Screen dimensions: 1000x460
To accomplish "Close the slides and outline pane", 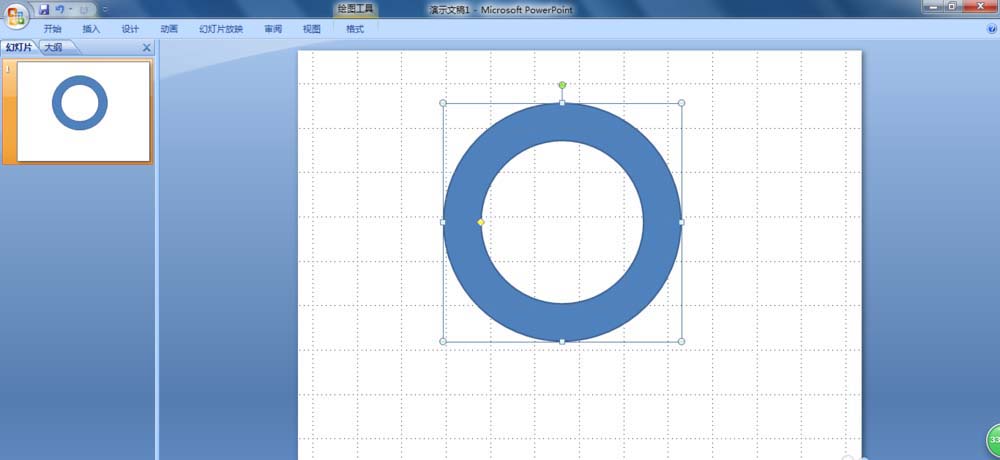I will click(x=147, y=48).
